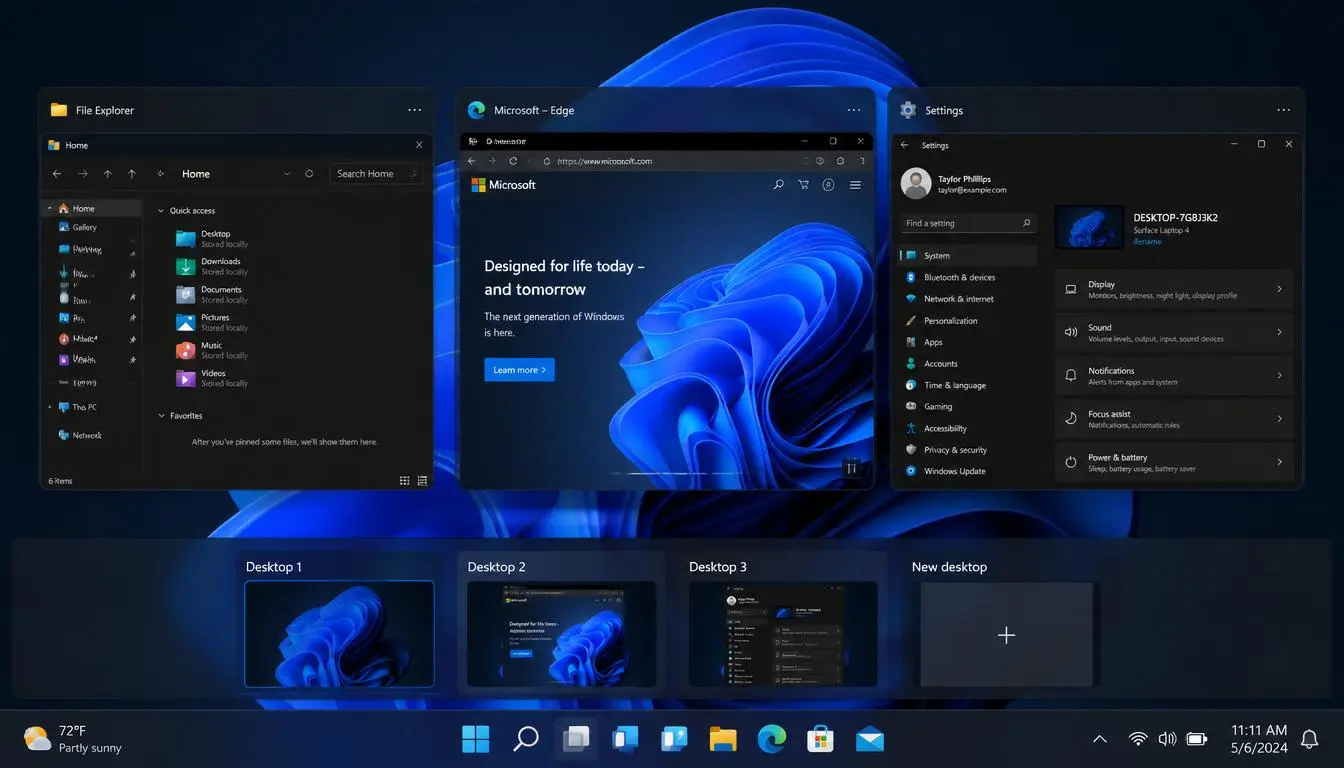Pause the Microsoft page carousel
1344x768 pixels.
coord(852,467)
